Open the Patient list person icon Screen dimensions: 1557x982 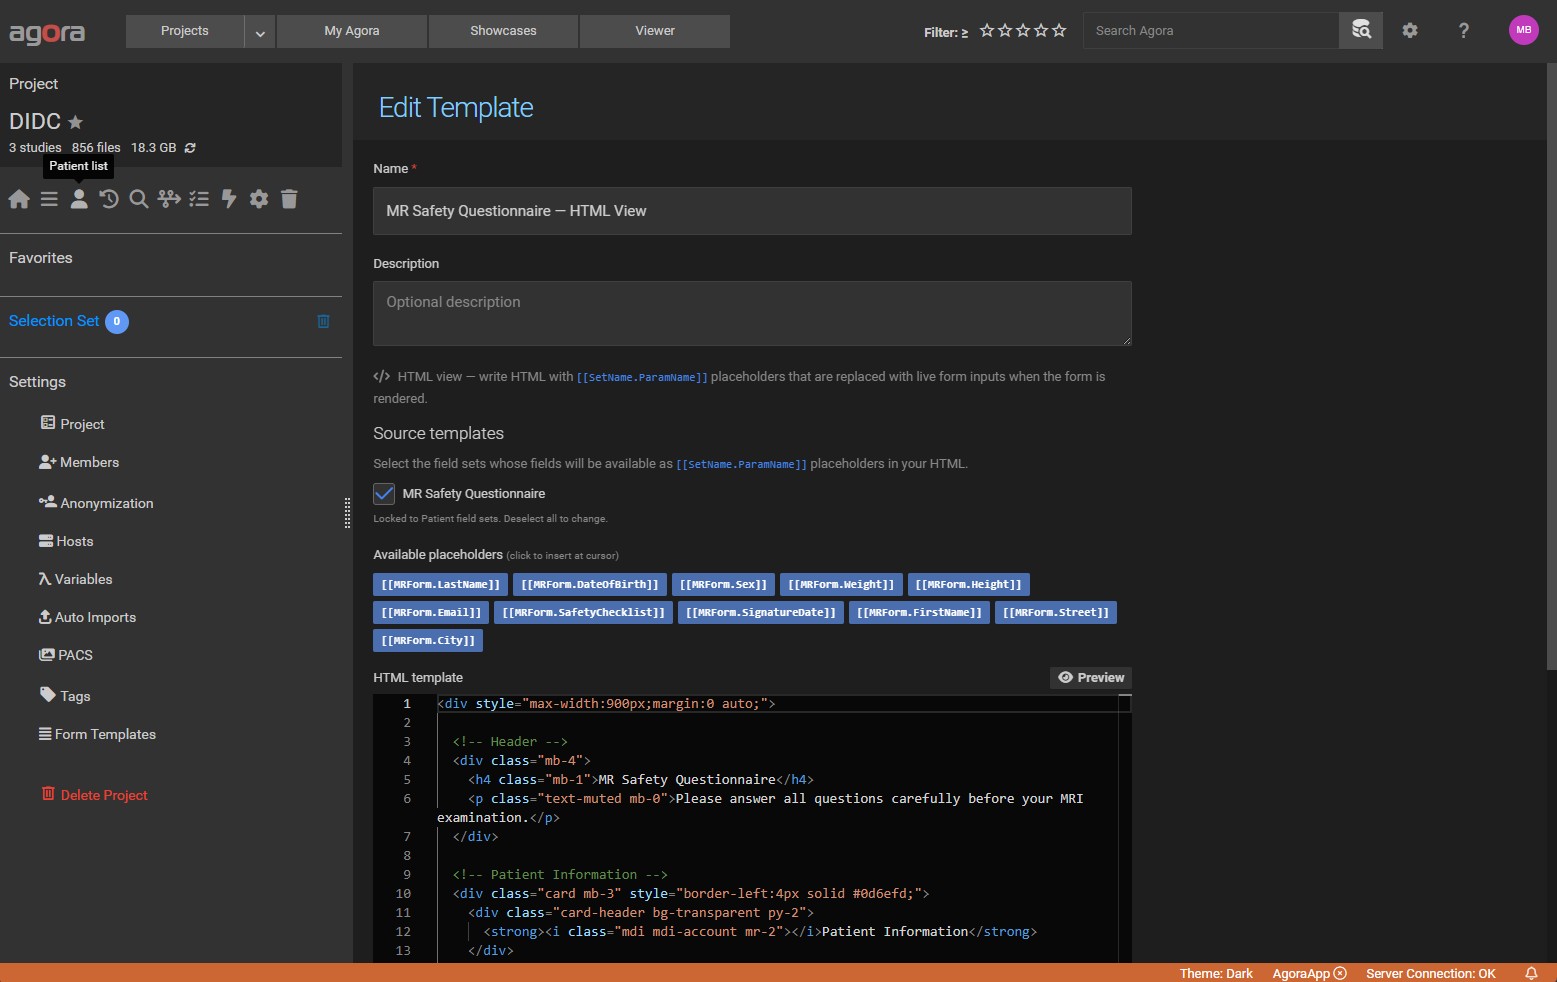(79, 199)
